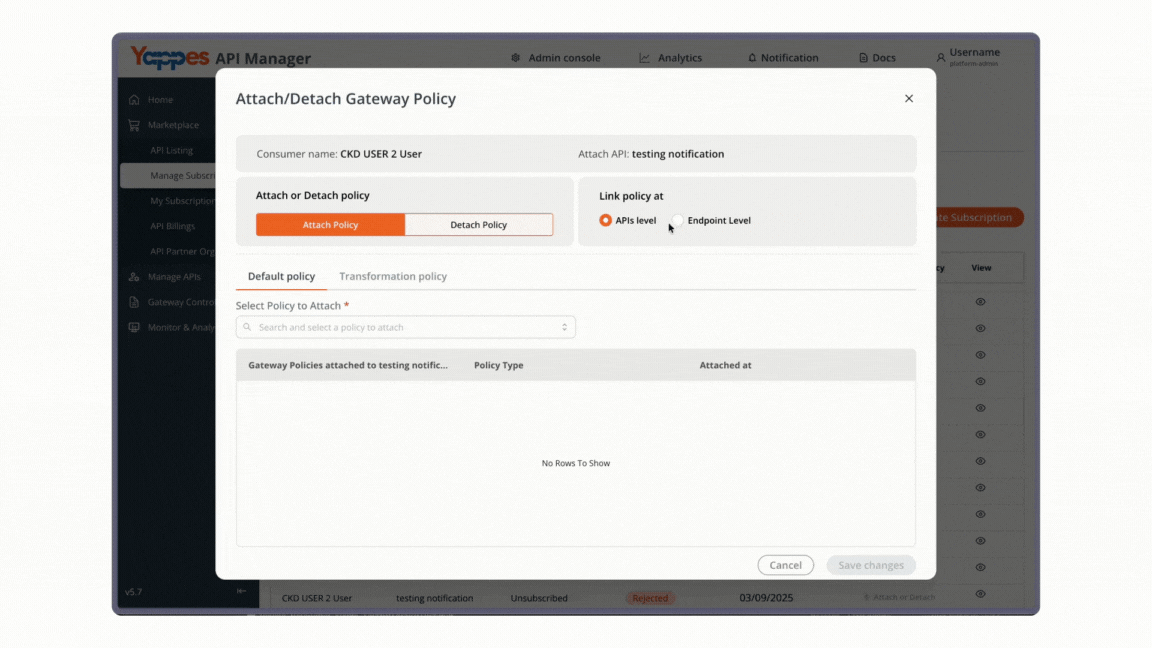Viewport: 1152px width, 648px height.
Task: View details via eye icon for testing notification row
Action: click(x=980, y=594)
